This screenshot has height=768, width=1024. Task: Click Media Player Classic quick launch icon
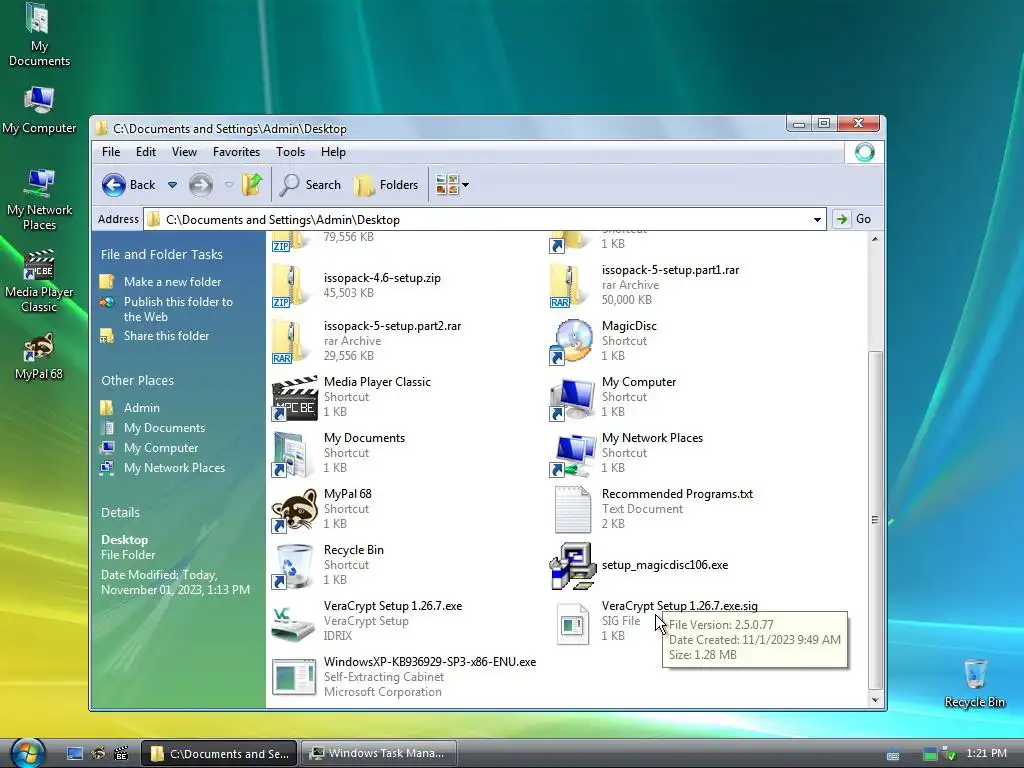(121, 754)
